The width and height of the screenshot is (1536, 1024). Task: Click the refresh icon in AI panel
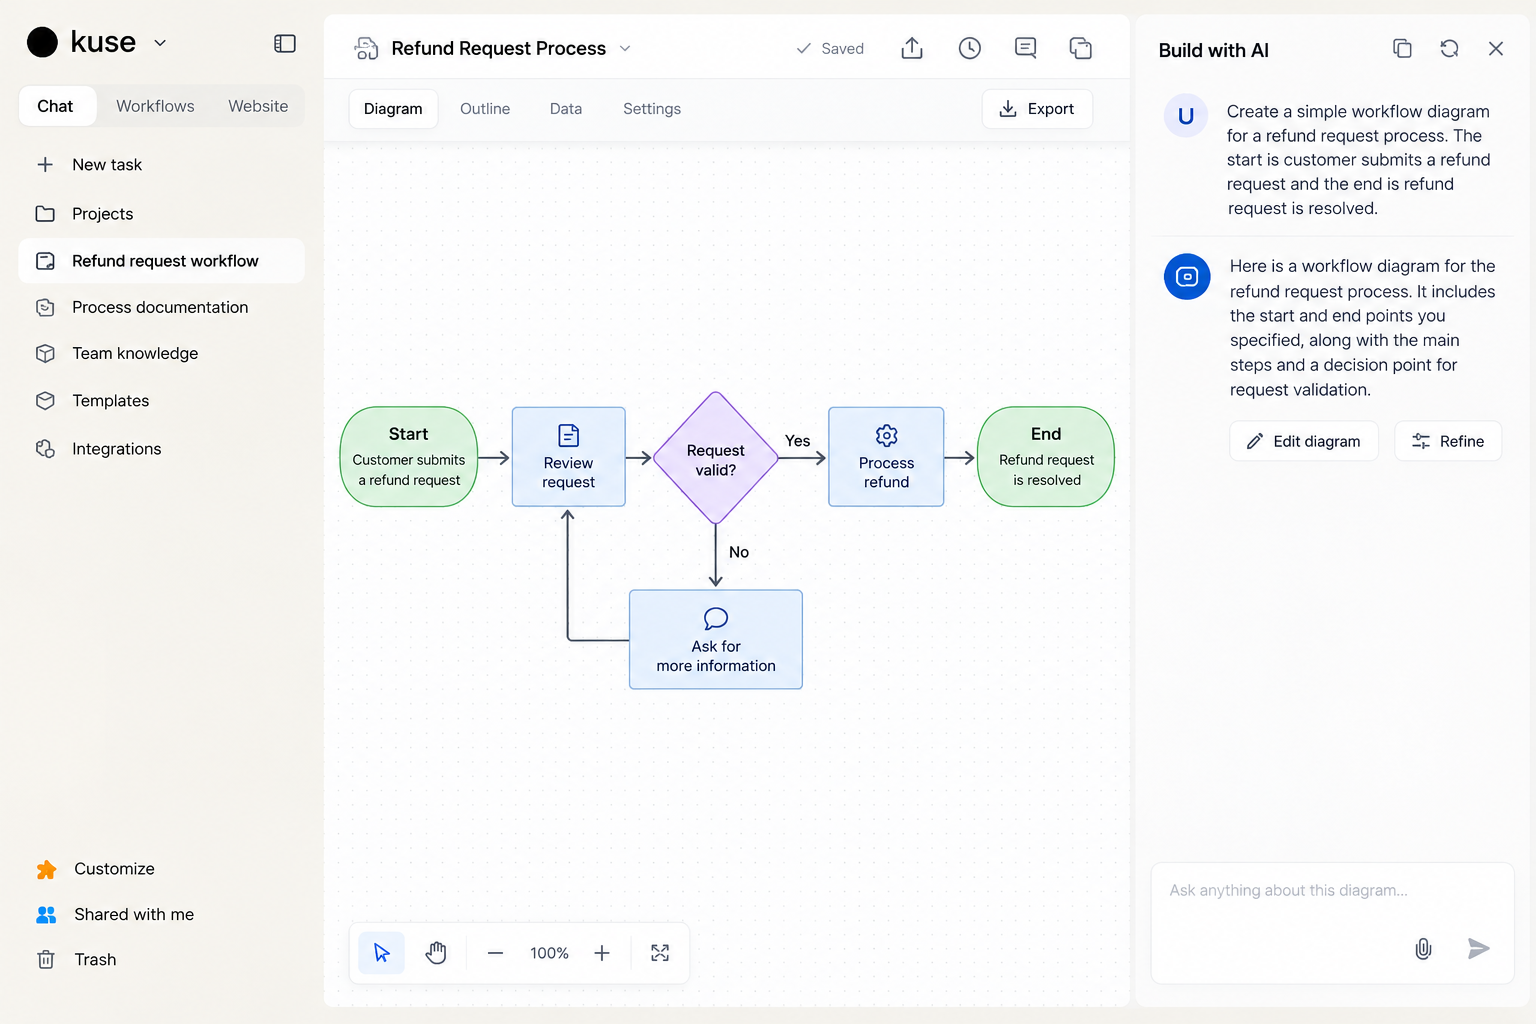[1449, 49]
